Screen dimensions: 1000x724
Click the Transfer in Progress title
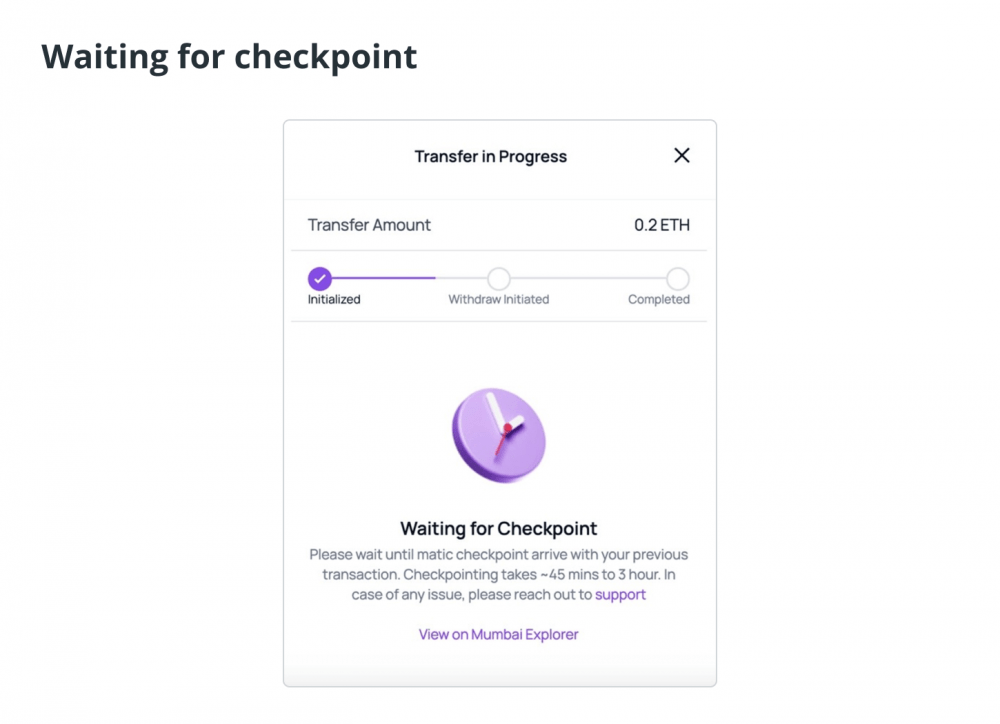[x=490, y=156]
